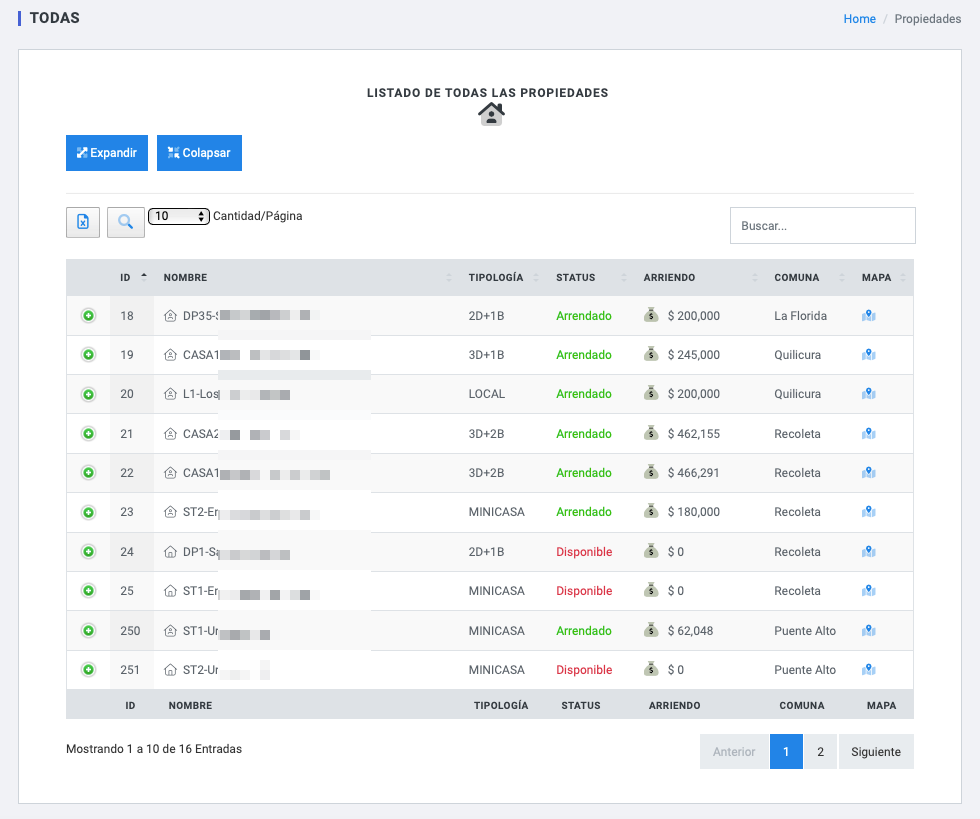Click money bag icon next to $ 200,000 La Florida
Viewport: 980px width, 819px height.
pos(651,315)
